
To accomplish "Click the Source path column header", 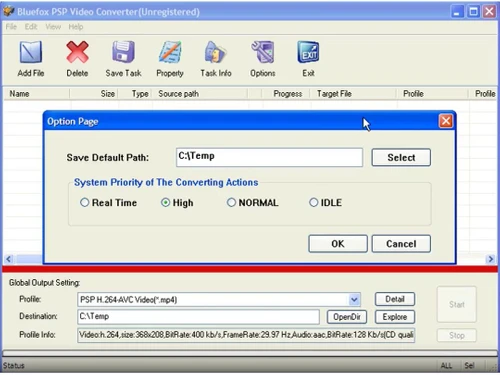I will [x=200, y=94].
